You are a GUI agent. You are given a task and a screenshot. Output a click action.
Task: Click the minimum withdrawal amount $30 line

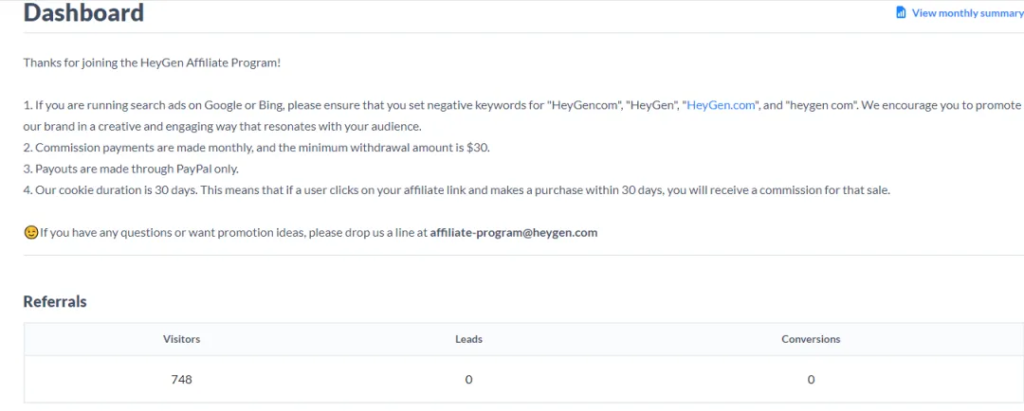[257, 148]
